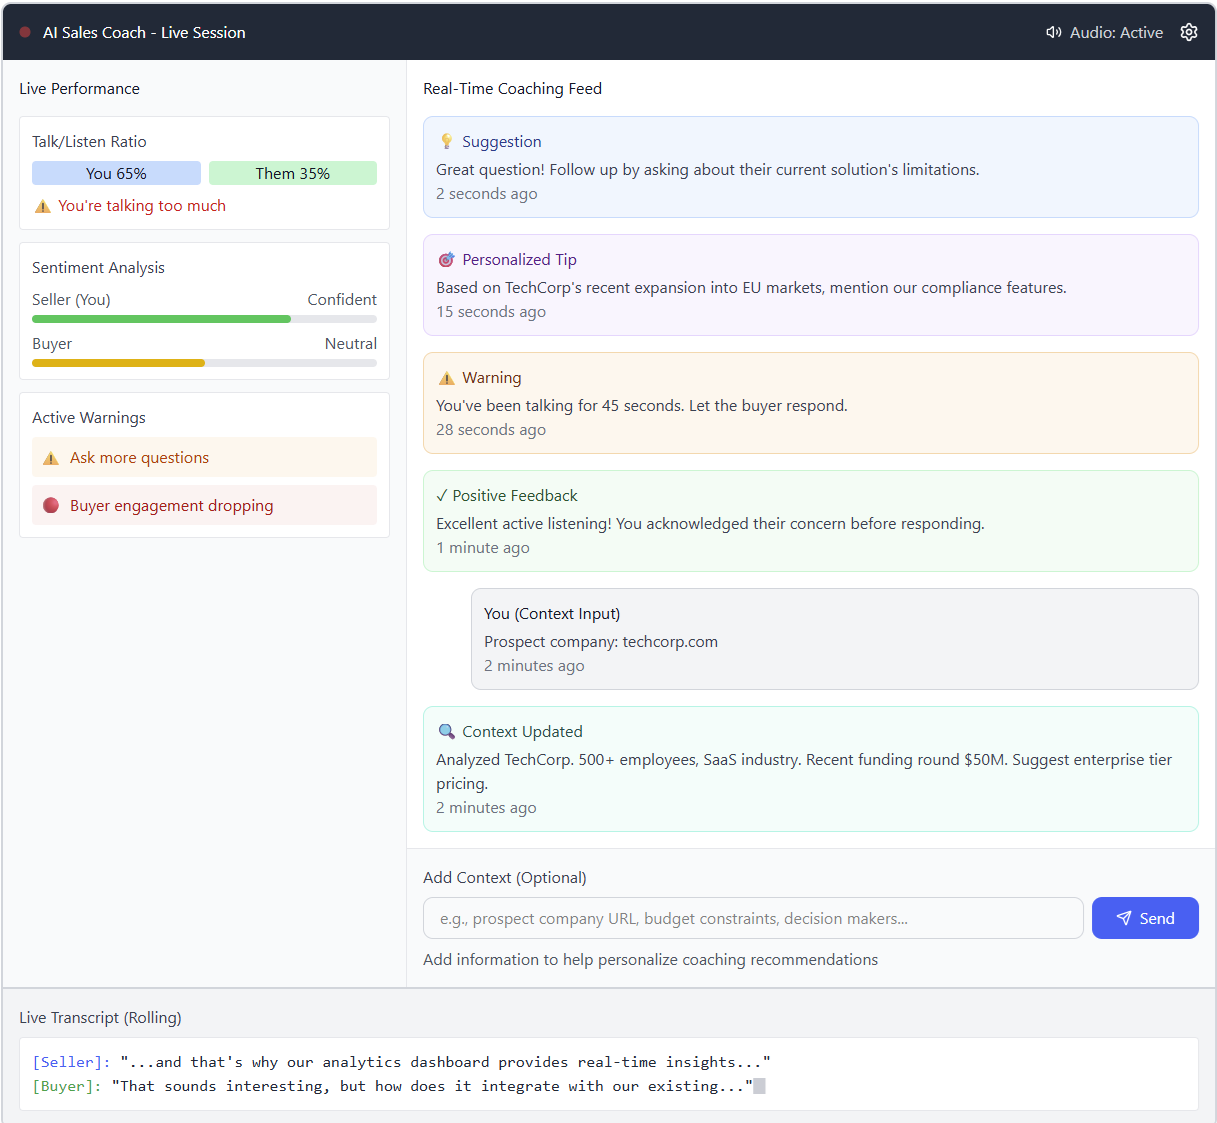Viewport: 1217px width, 1123px height.
Task: Collapse the Active Warnings section
Action: pyautogui.click(x=90, y=417)
